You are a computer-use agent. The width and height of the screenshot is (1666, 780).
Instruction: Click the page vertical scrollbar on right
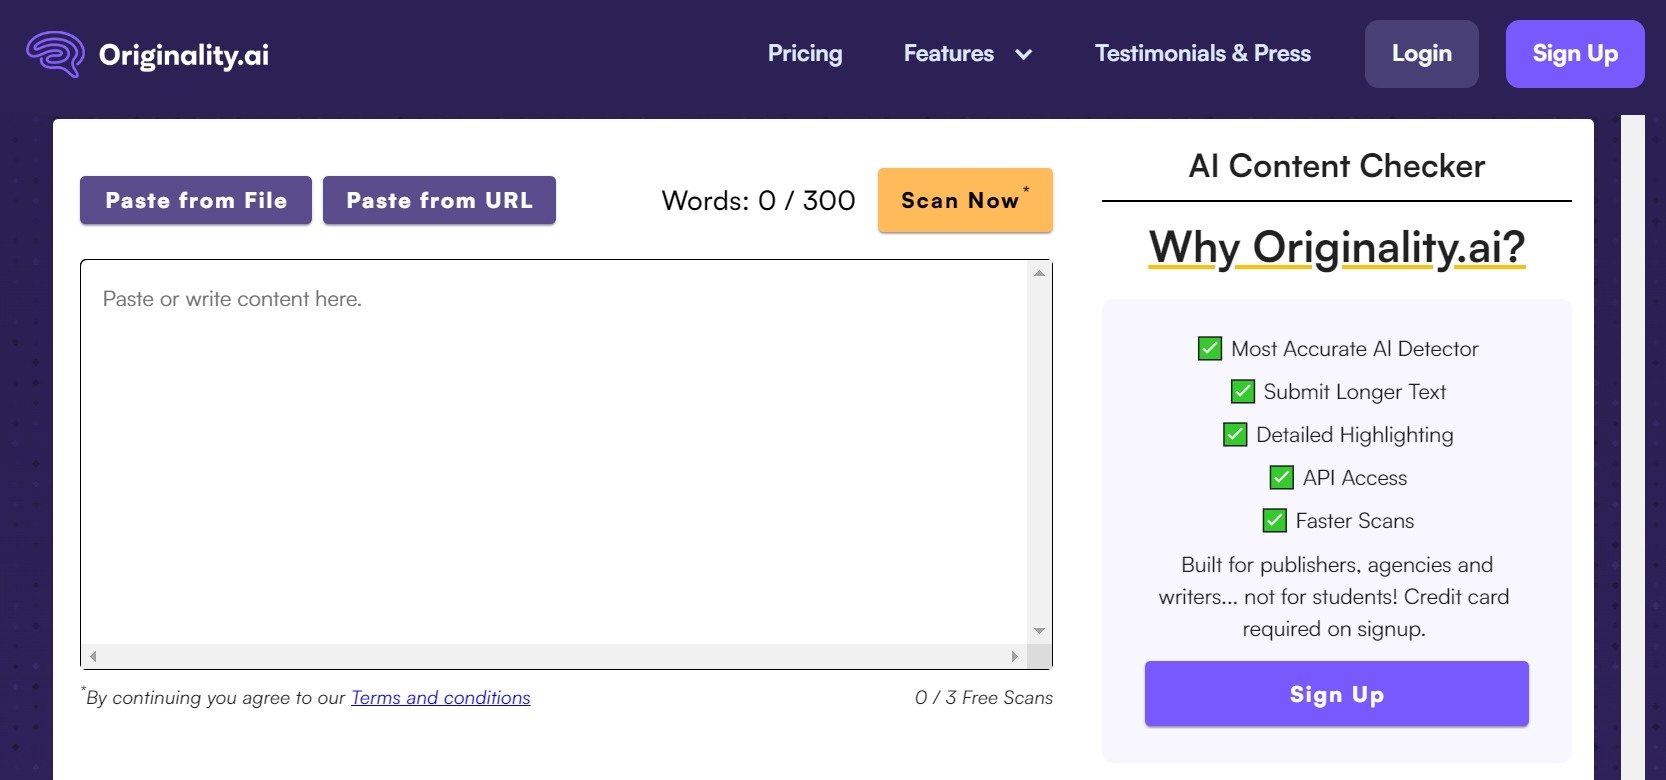point(1633,447)
